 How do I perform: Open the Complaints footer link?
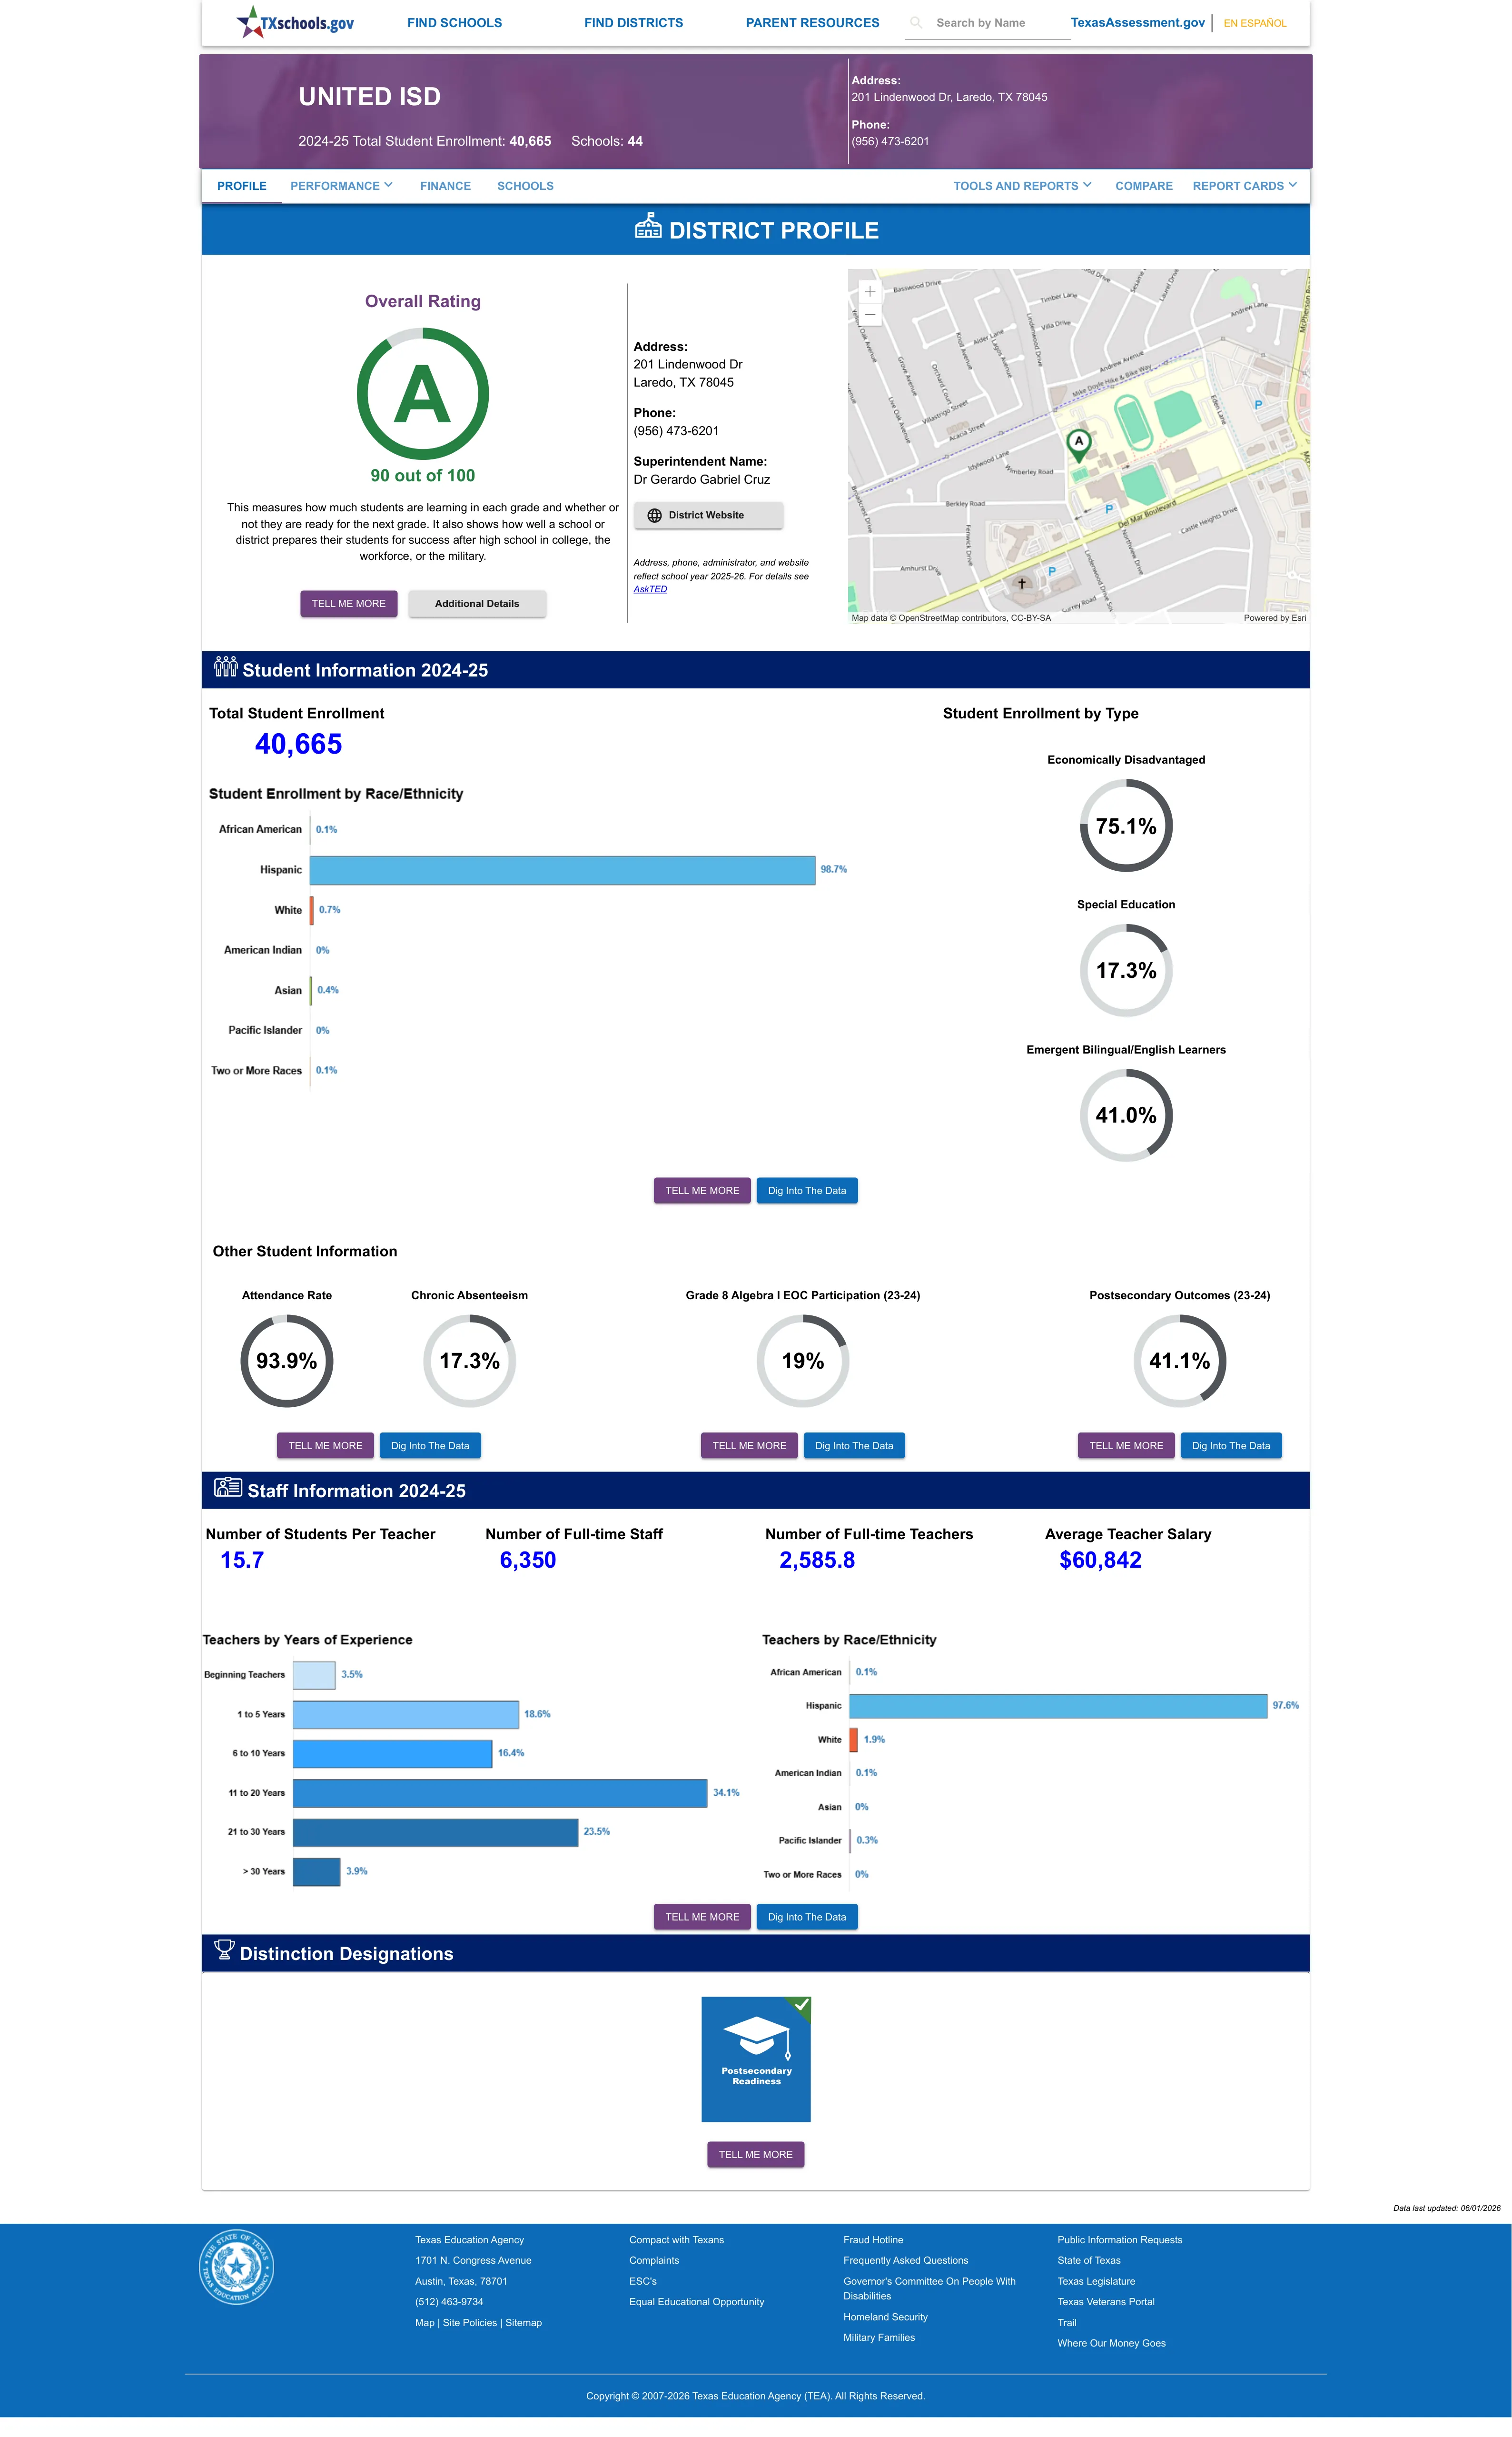[x=654, y=2261]
